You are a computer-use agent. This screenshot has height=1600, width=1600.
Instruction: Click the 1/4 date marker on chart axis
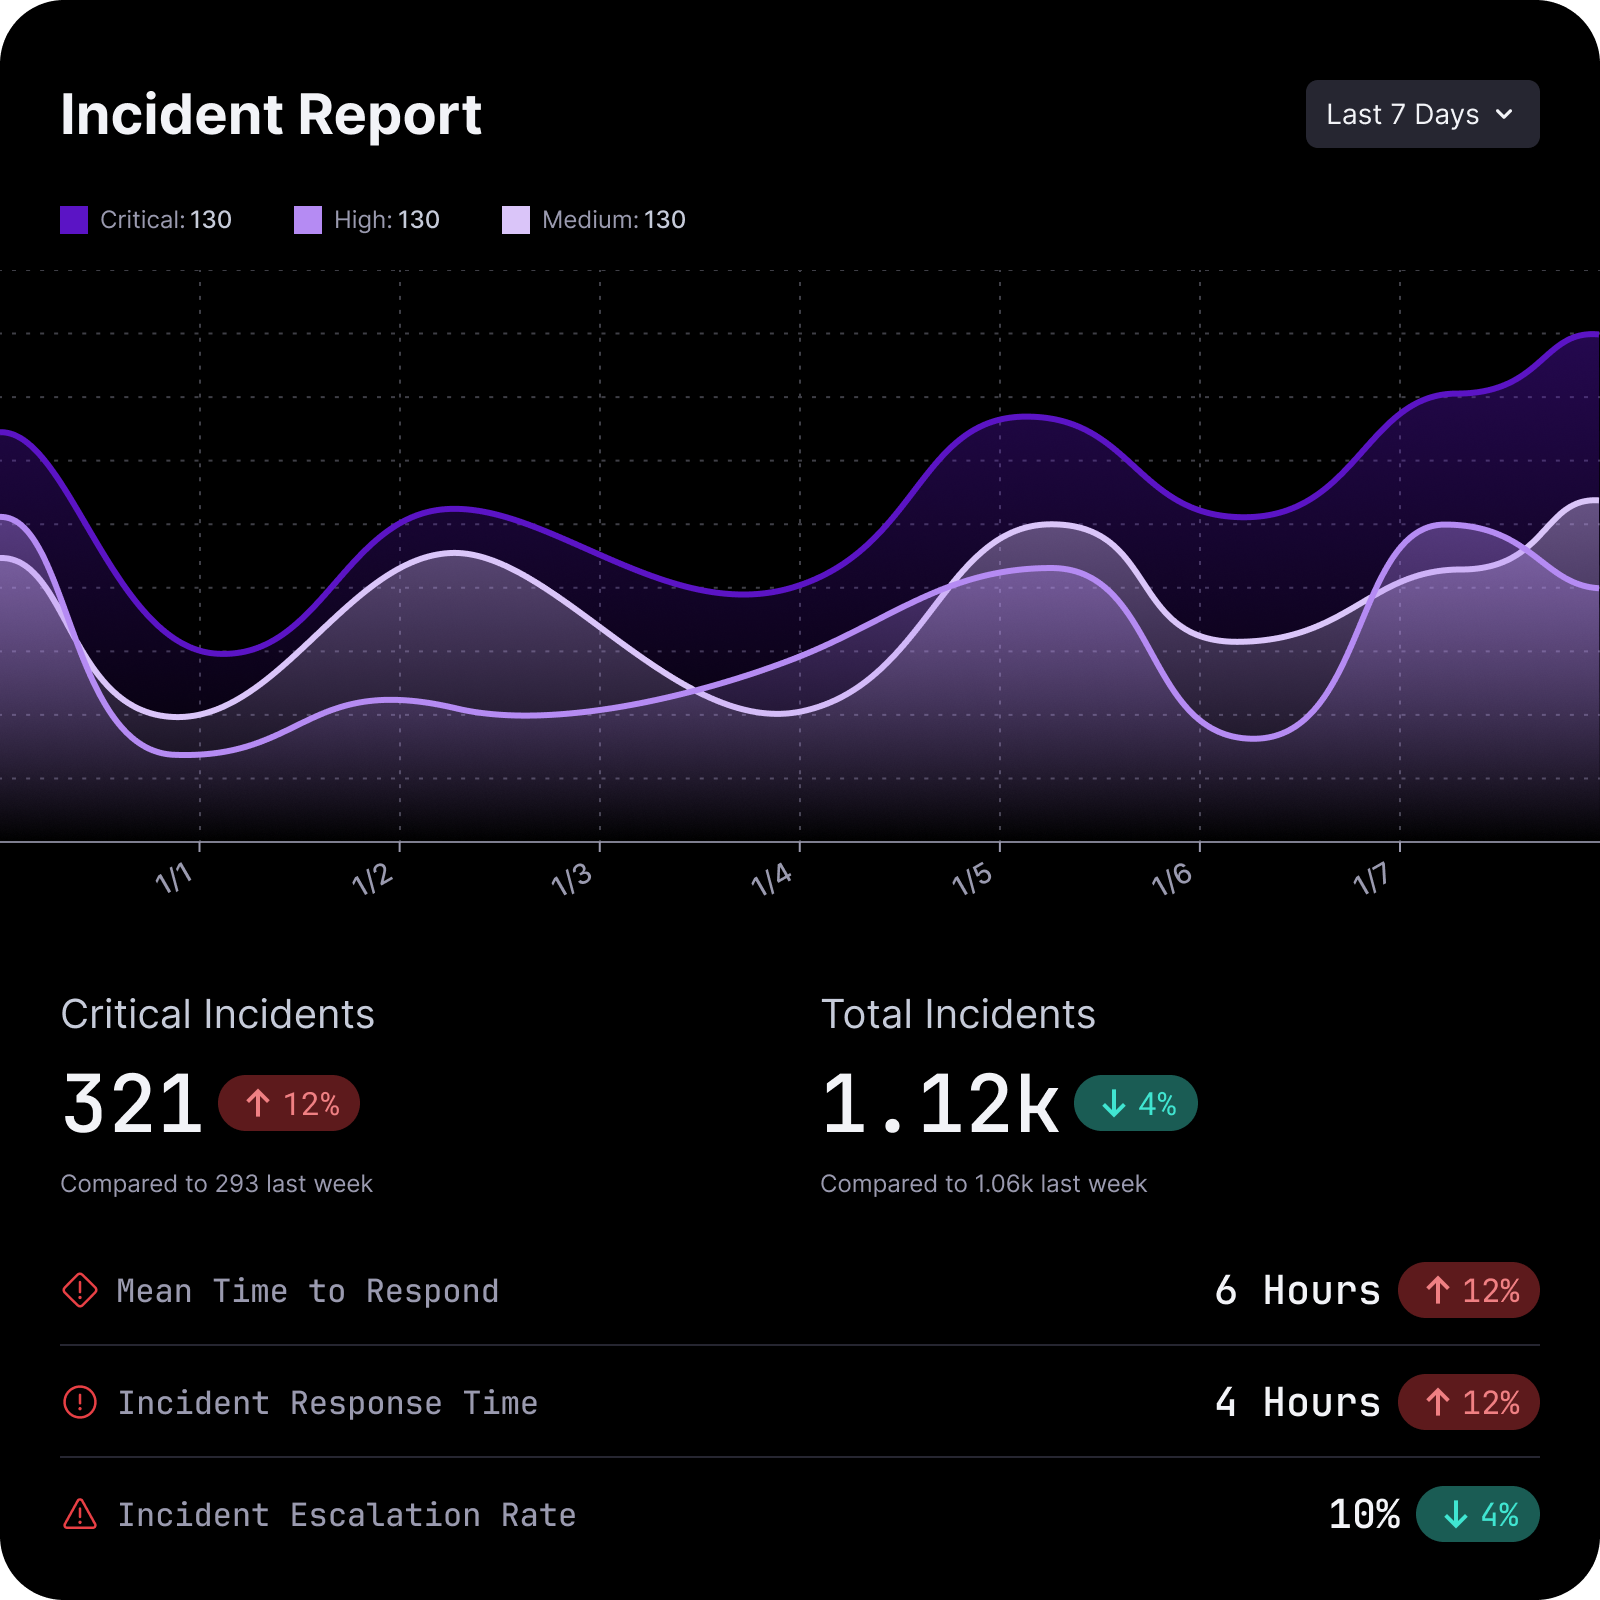[x=772, y=879]
